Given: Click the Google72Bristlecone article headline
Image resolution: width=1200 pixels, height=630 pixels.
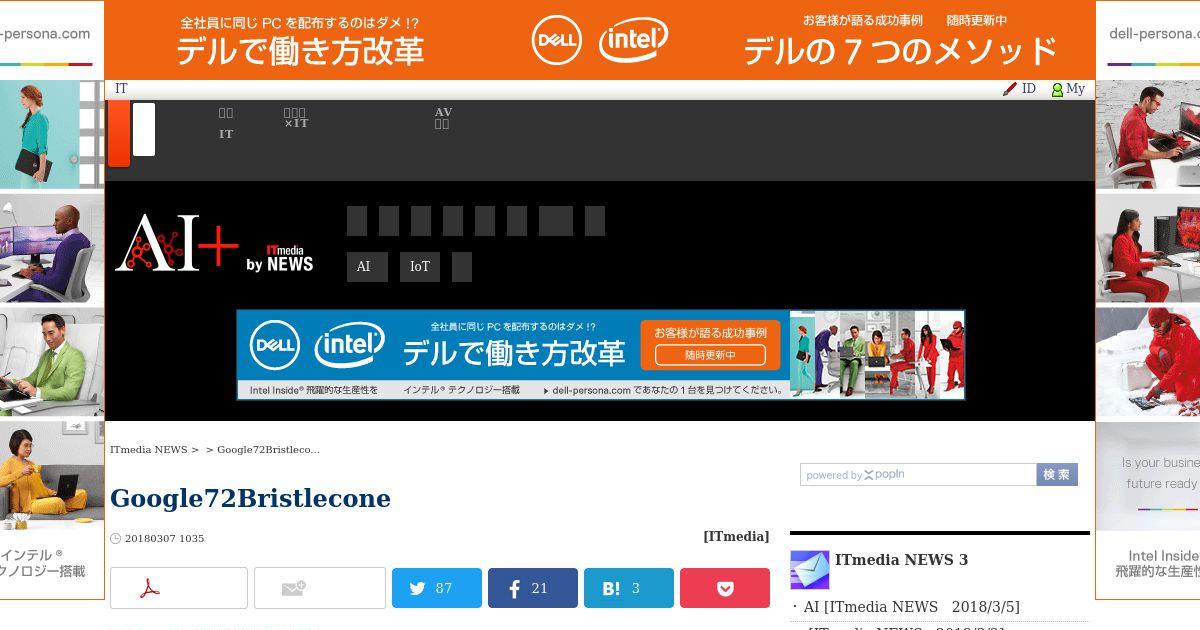Looking at the screenshot, I should pos(250,498).
